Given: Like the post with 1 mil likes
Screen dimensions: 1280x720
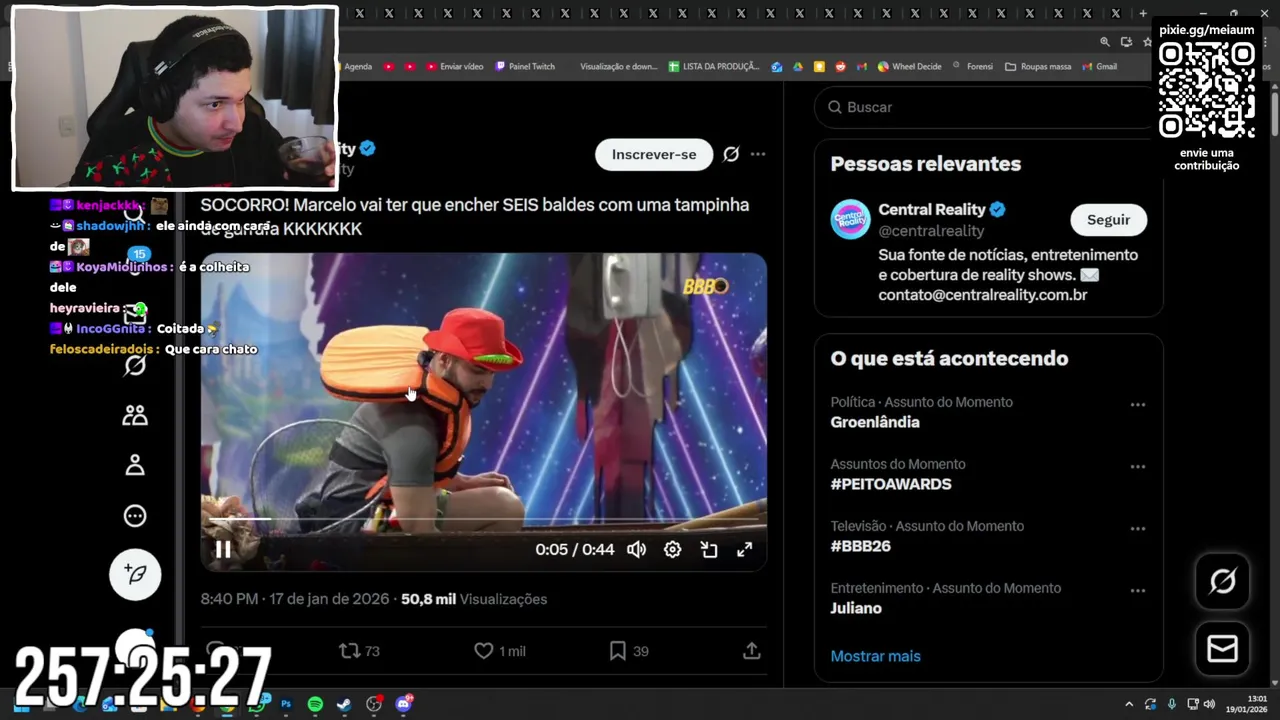Looking at the screenshot, I should point(500,651).
